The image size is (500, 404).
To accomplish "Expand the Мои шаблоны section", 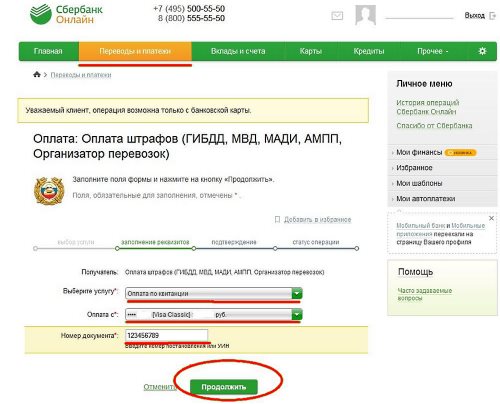I will point(419,183).
